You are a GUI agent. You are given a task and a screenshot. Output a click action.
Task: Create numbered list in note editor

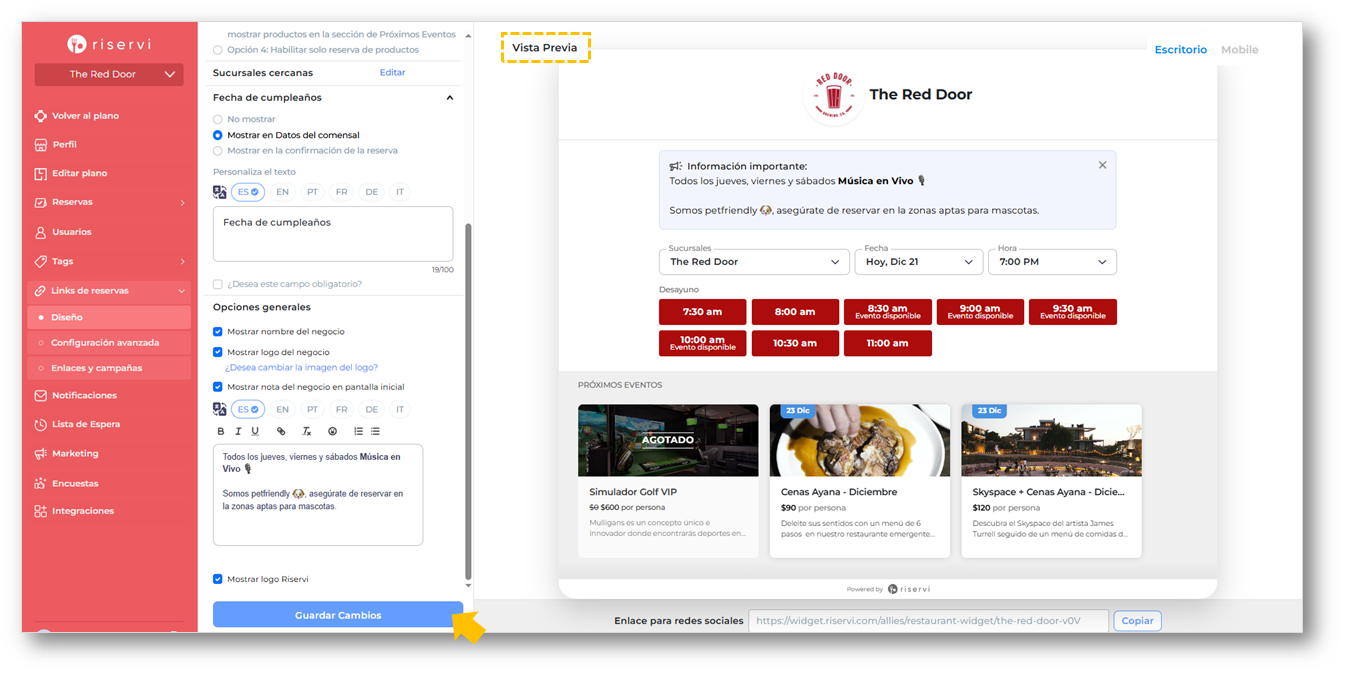pyautogui.click(x=358, y=432)
